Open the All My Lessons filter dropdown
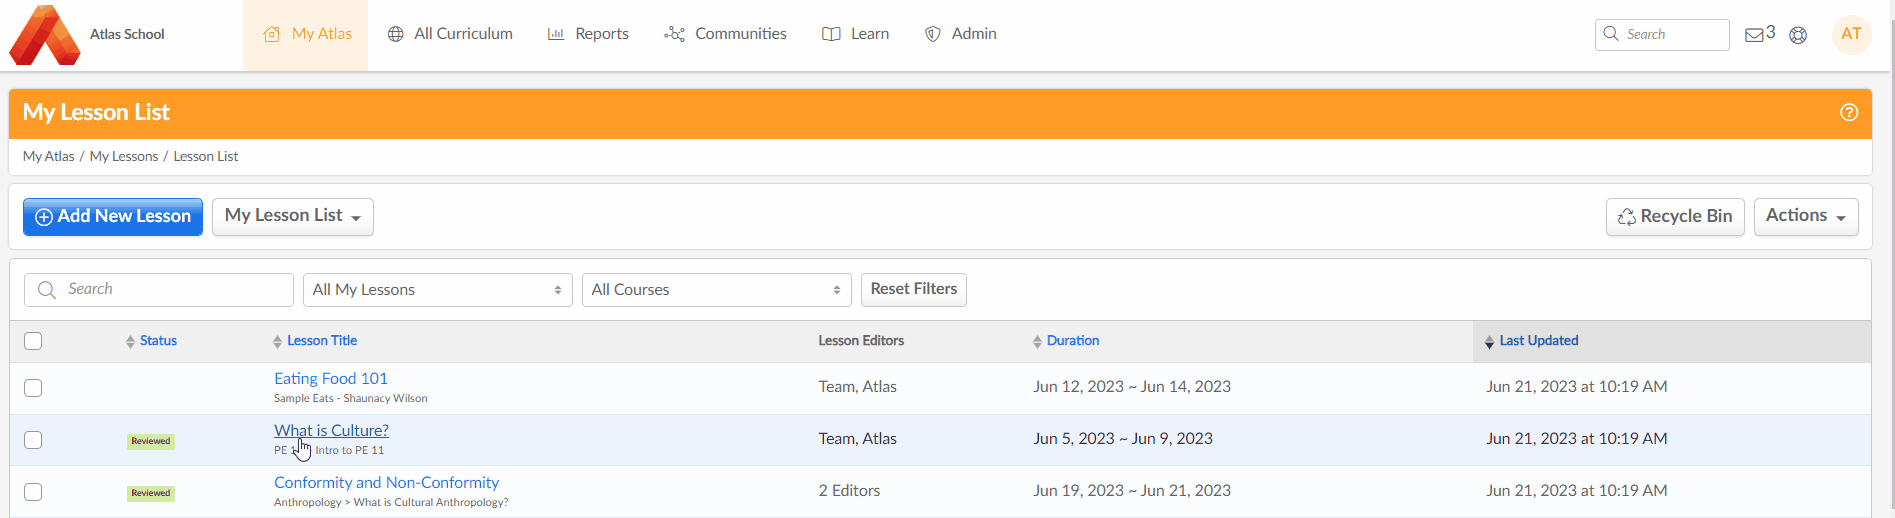The image size is (1895, 518). pos(437,290)
